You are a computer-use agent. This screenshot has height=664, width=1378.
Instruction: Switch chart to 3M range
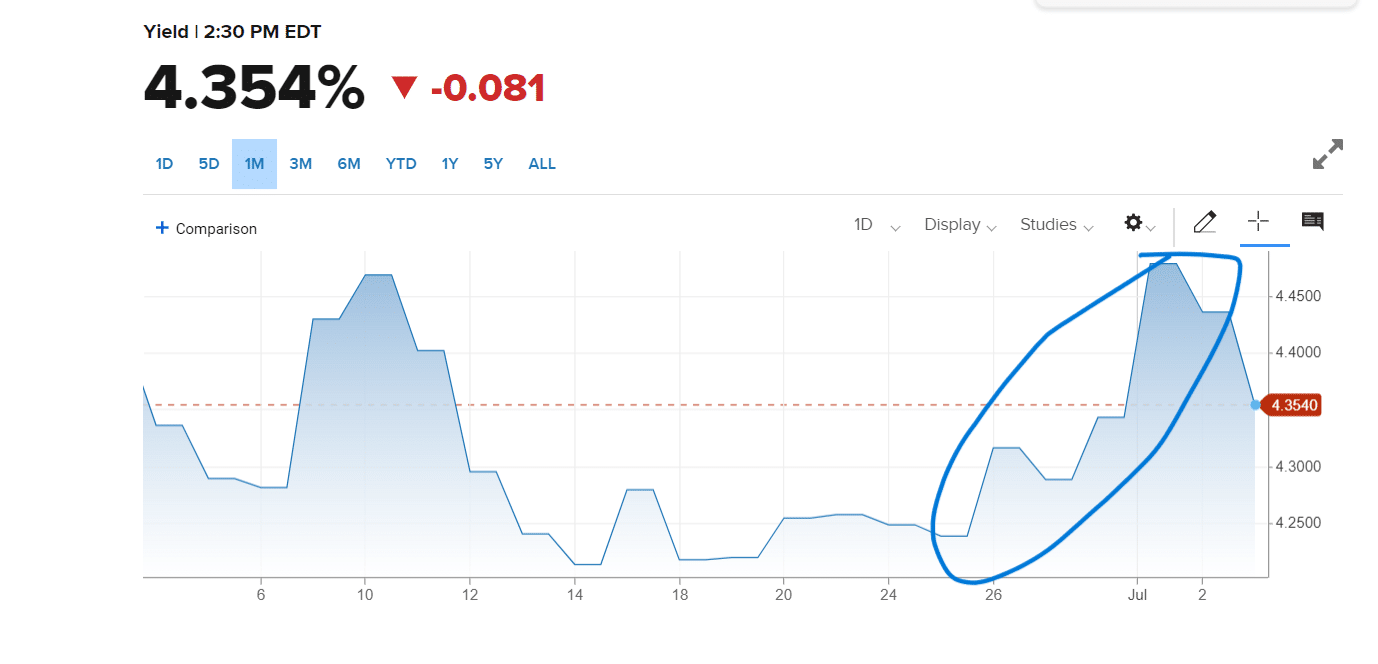click(300, 164)
